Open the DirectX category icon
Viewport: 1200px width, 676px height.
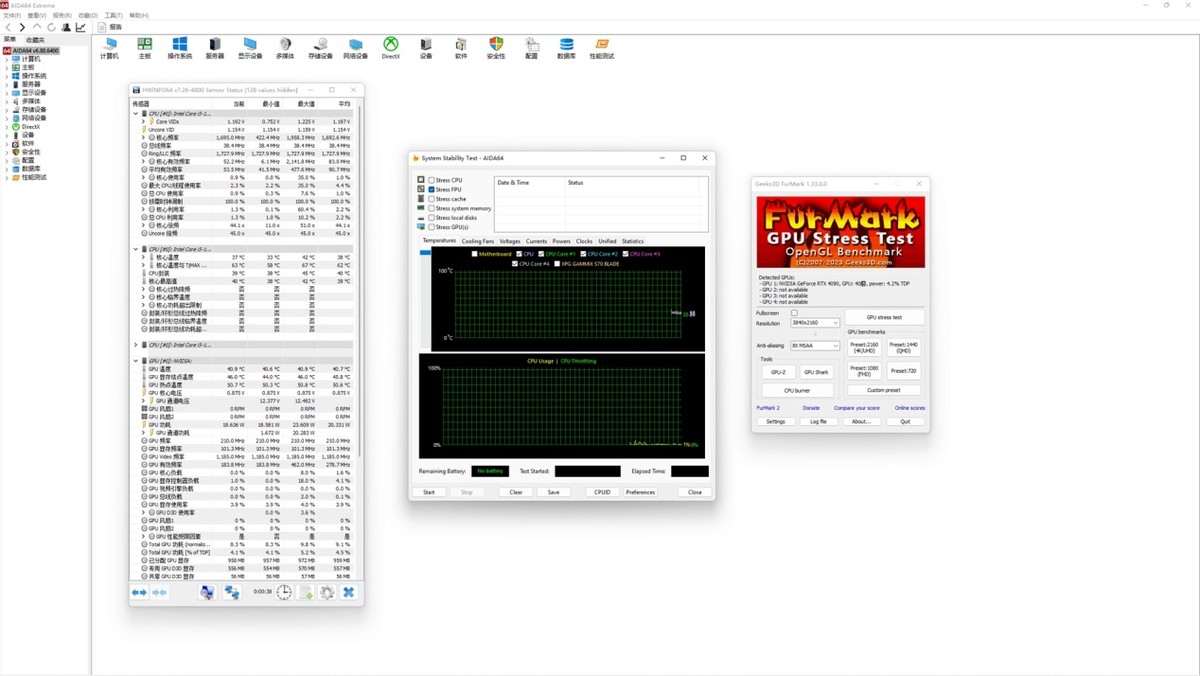390,46
